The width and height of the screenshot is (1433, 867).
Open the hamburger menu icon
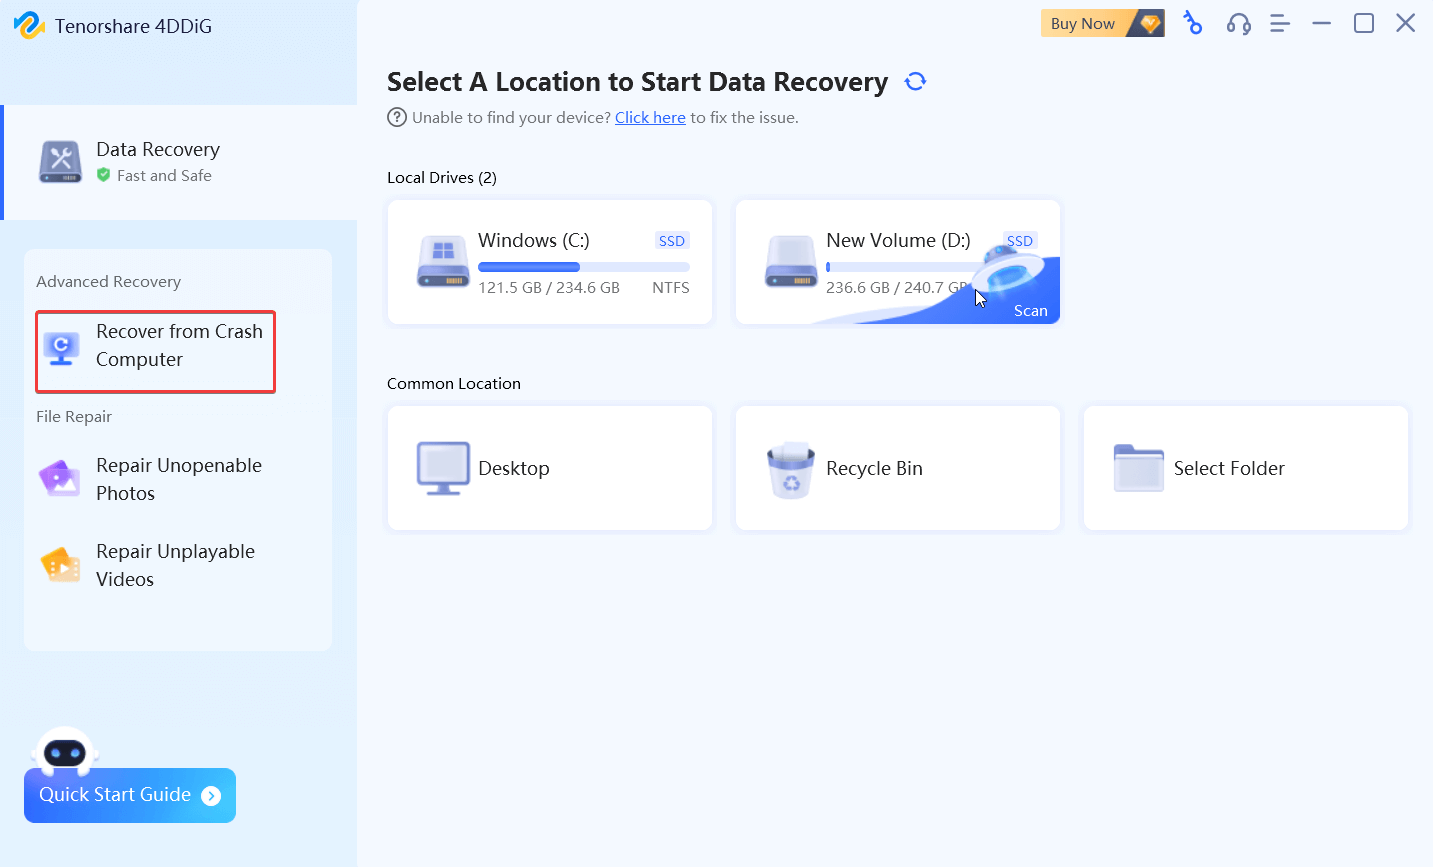tap(1280, 23)
